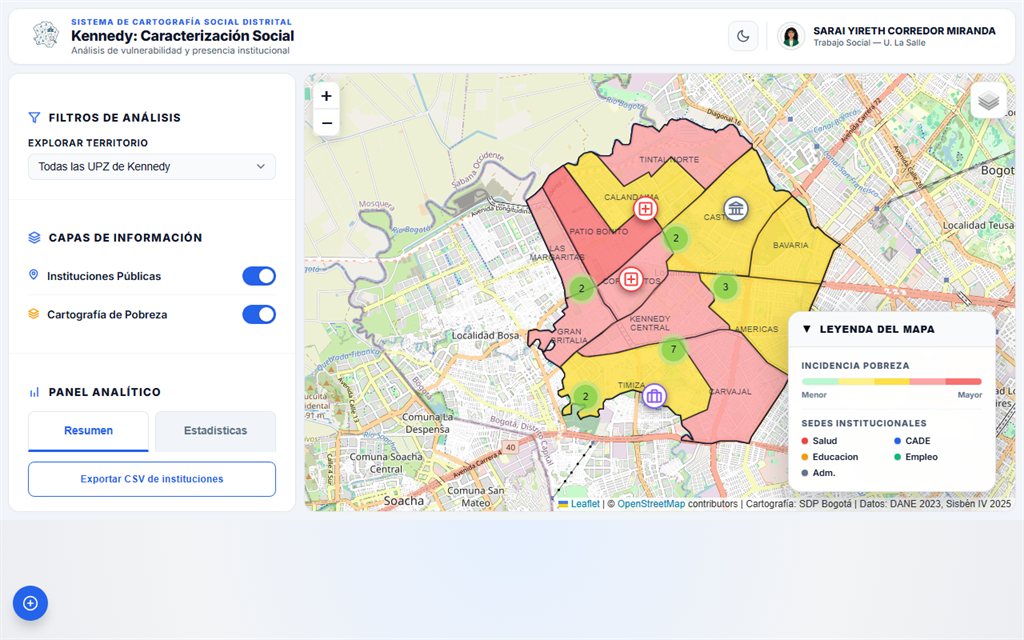Open the blue floating plus button
1024x640 pixels.
pyautogui.click(x=30, y=603)
